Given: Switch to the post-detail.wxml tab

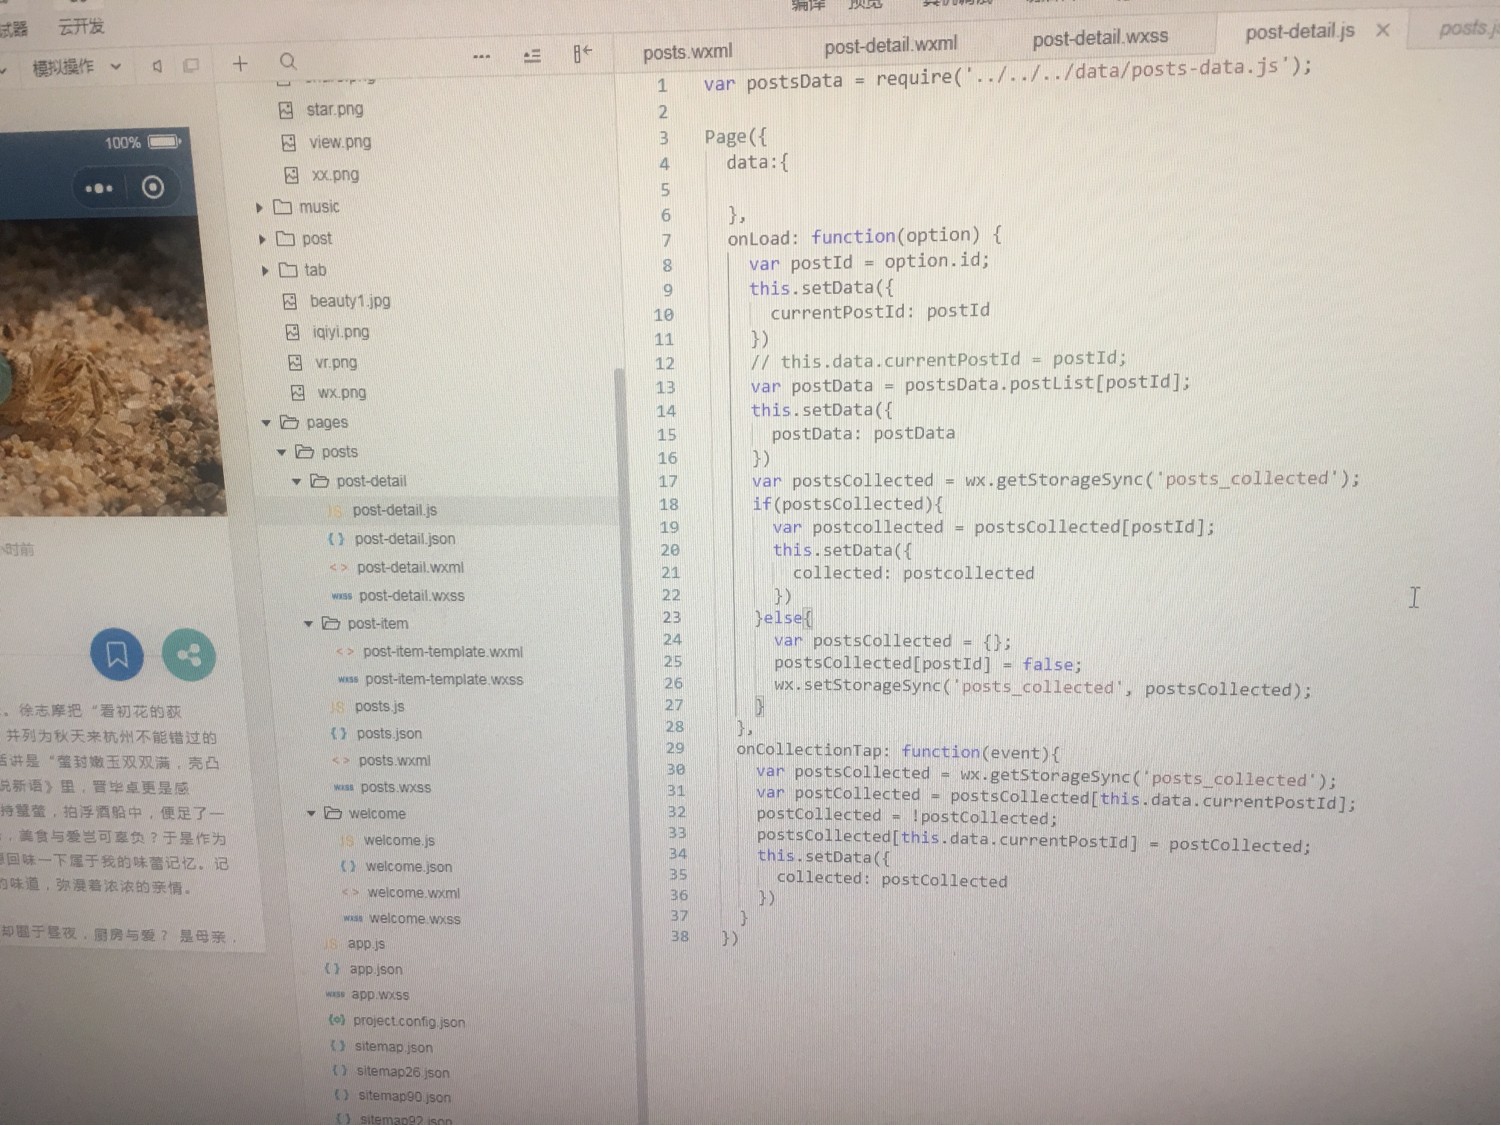Looking at the screenshot, I should [x=890, y=45].
